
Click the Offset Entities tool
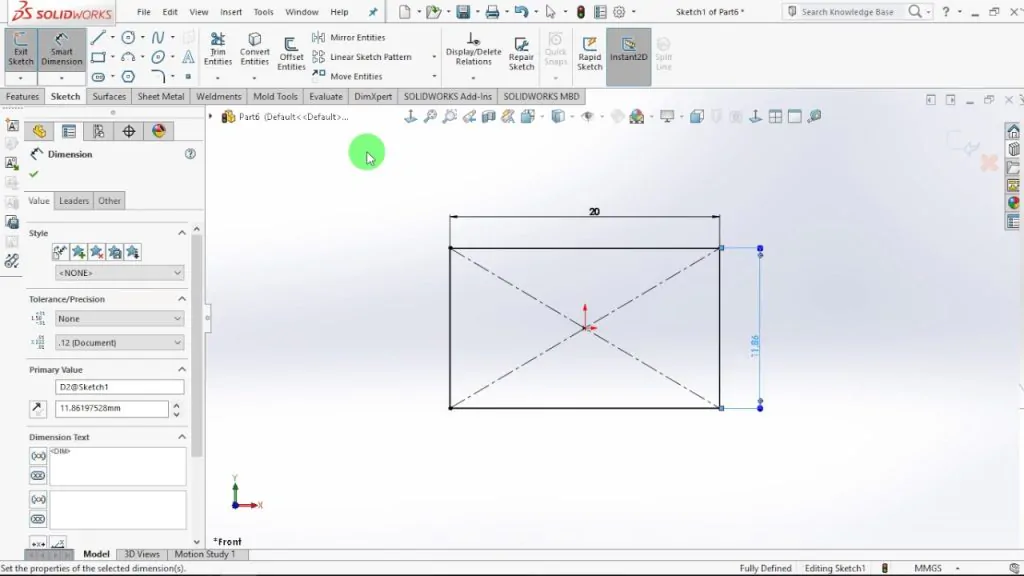click(291, 54)
